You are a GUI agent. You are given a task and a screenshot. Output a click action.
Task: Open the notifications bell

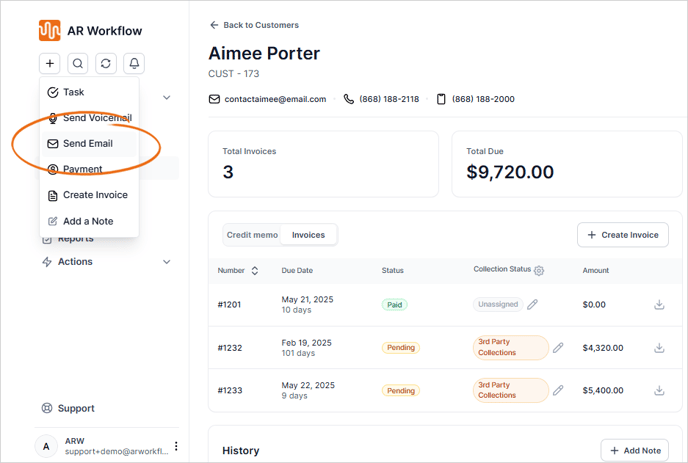[134, 63]
